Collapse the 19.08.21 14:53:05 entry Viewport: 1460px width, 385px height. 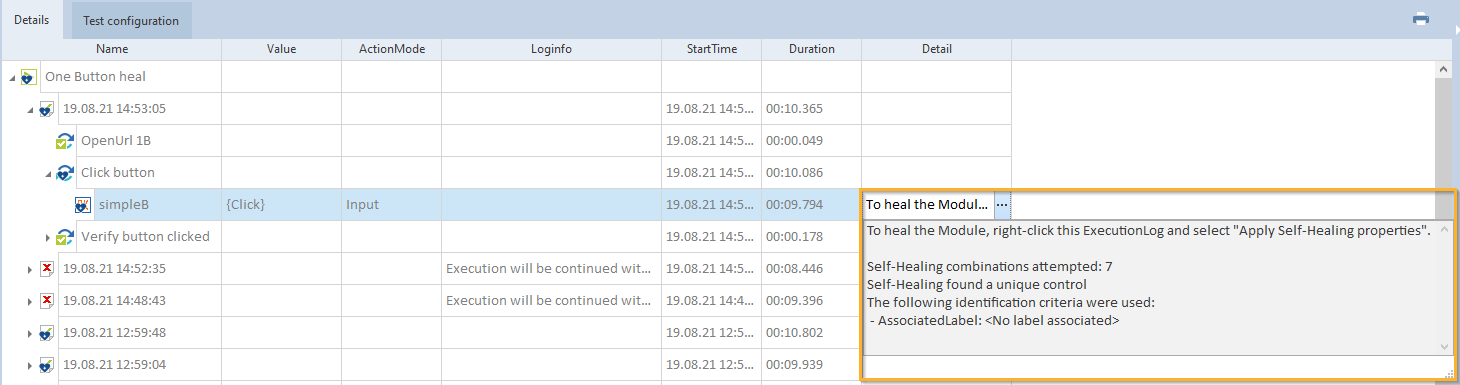click(30, 109)
